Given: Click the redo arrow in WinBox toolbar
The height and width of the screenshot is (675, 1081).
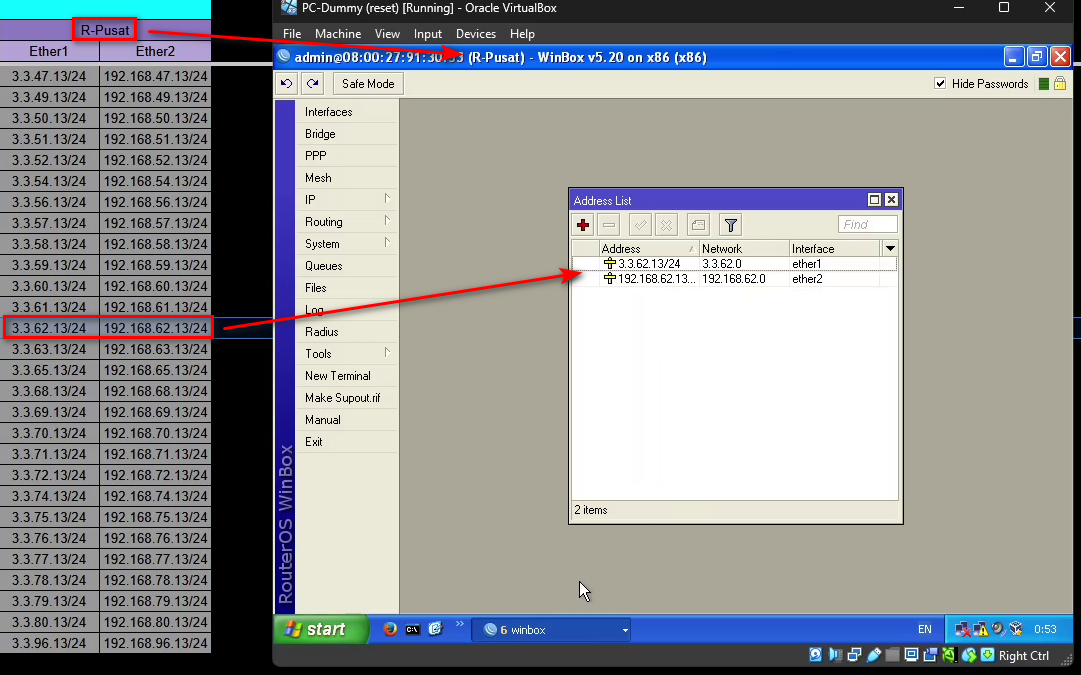Looking at the screenshot, I should click(312, 83).
